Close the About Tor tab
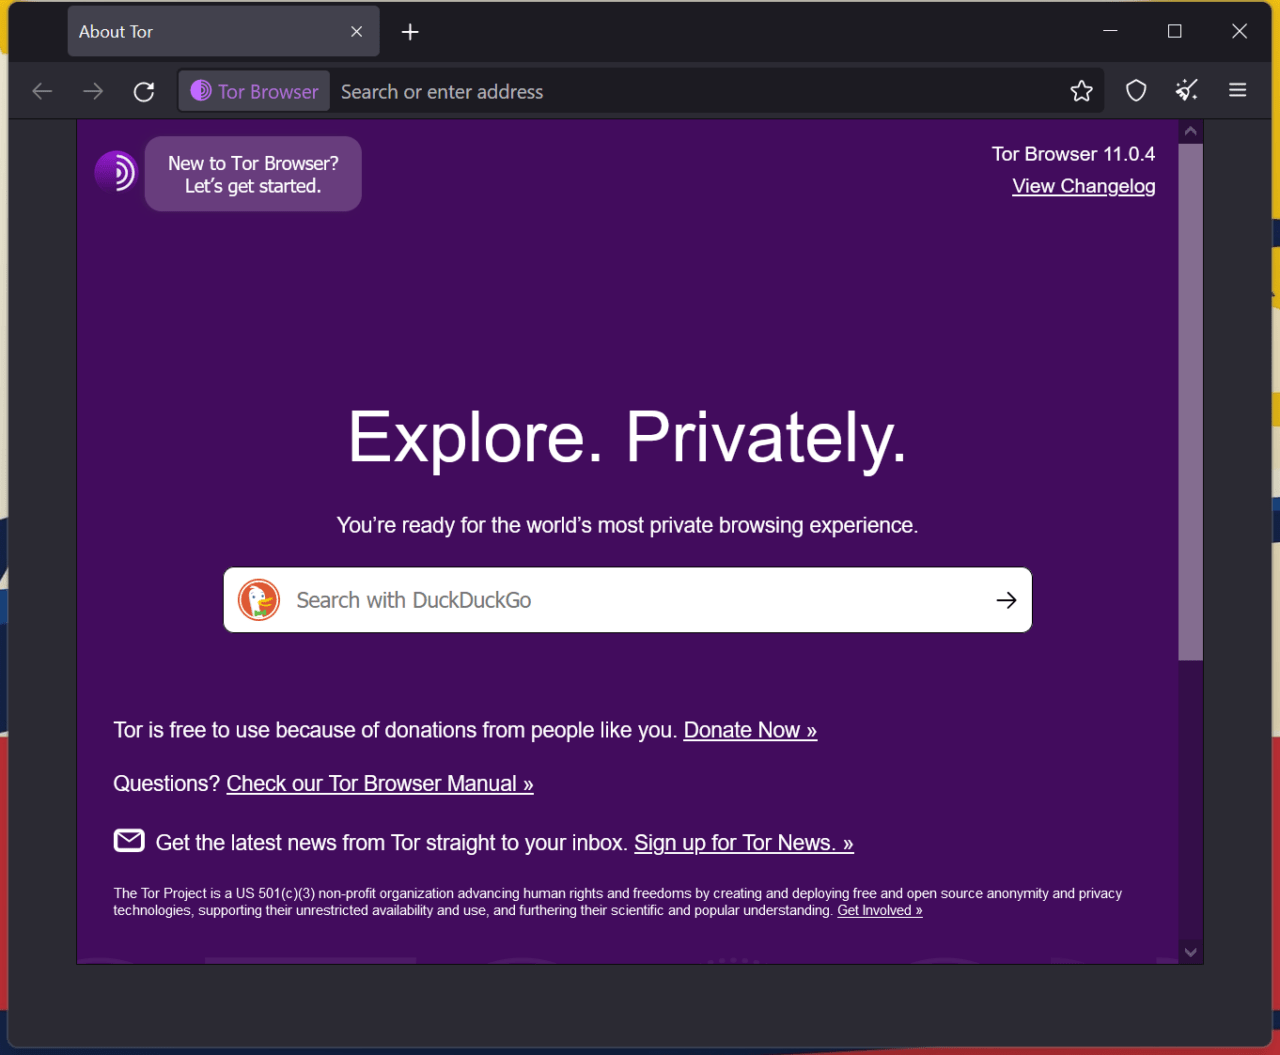This screenshot has width=1280, height=1055. coord(357,32)
